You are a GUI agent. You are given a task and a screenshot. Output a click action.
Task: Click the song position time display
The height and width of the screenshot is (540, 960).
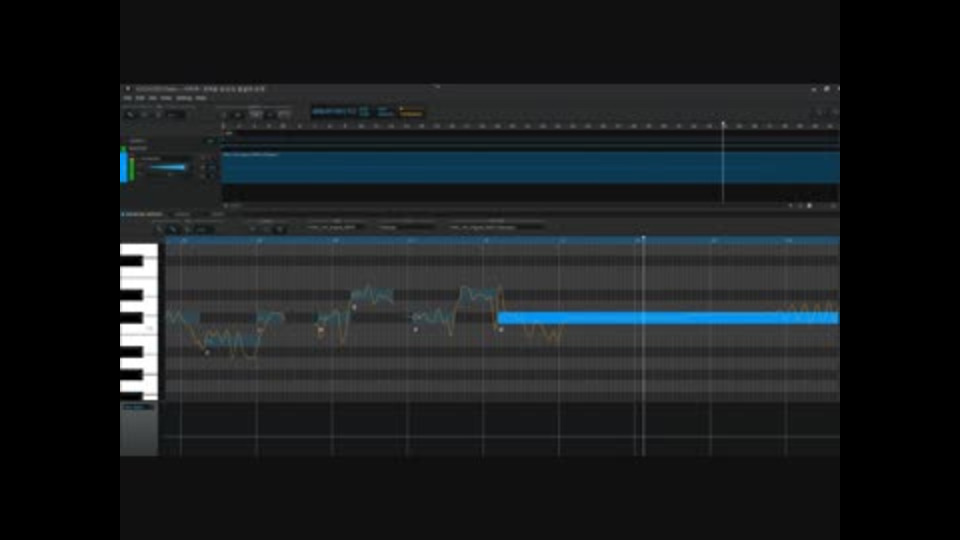click(334, 111)
